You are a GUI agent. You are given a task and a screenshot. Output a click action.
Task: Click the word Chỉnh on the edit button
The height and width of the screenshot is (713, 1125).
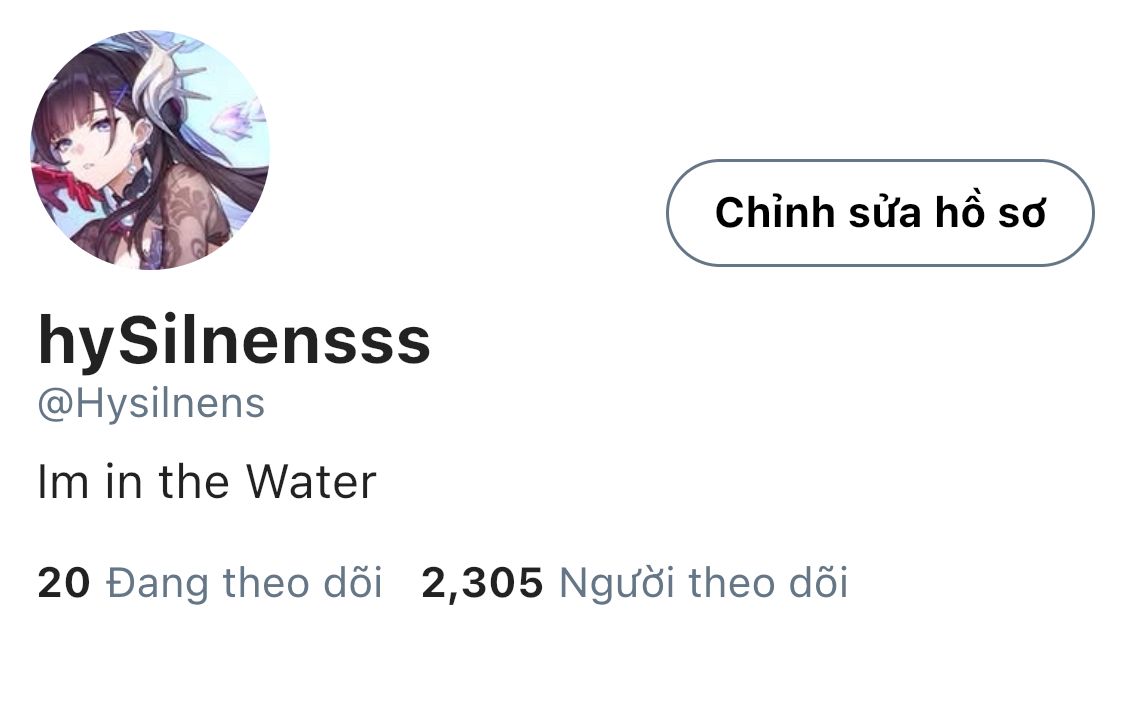pos(775,213)
